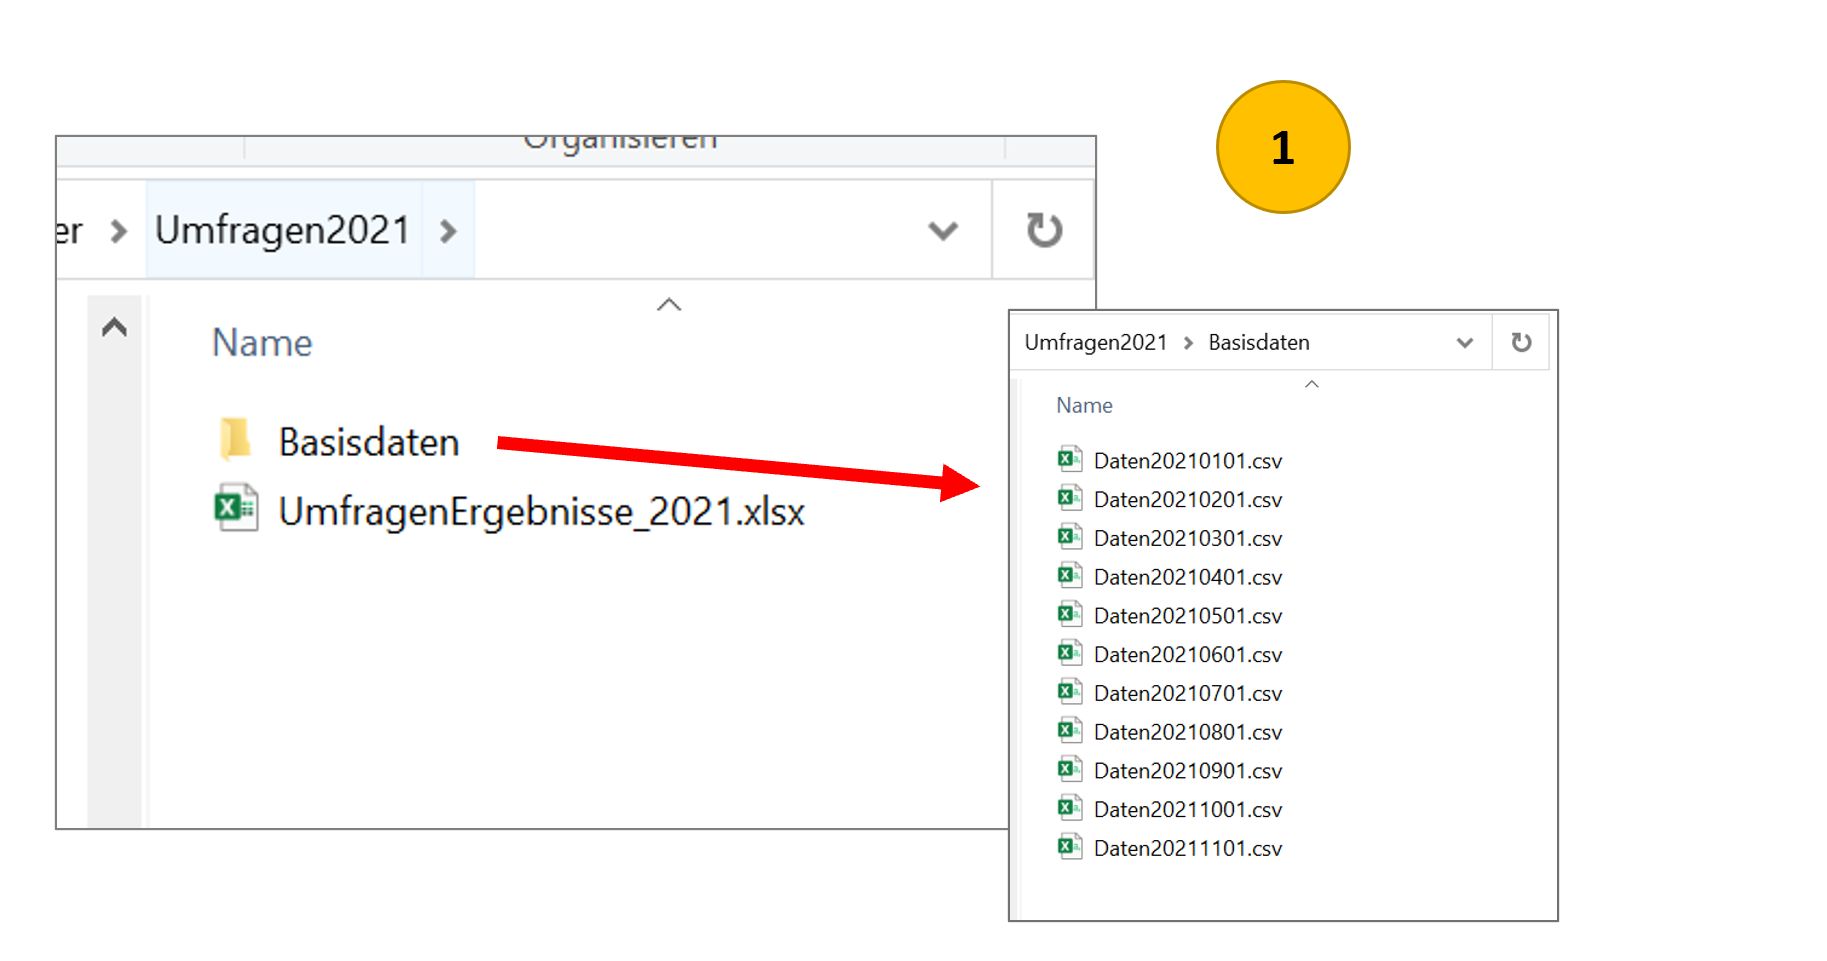Select Daten20211001.csv file name
This screenshot has height=961, width=1827.
pyautogui.click(x=1188, y=810)
